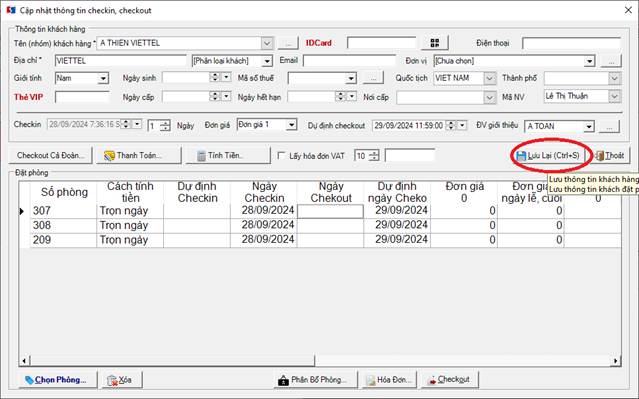This screenshot has height=399, width=639.
Task: Enable Lấy hóa đơn VAT checkbox
Action: coord(281,155)
